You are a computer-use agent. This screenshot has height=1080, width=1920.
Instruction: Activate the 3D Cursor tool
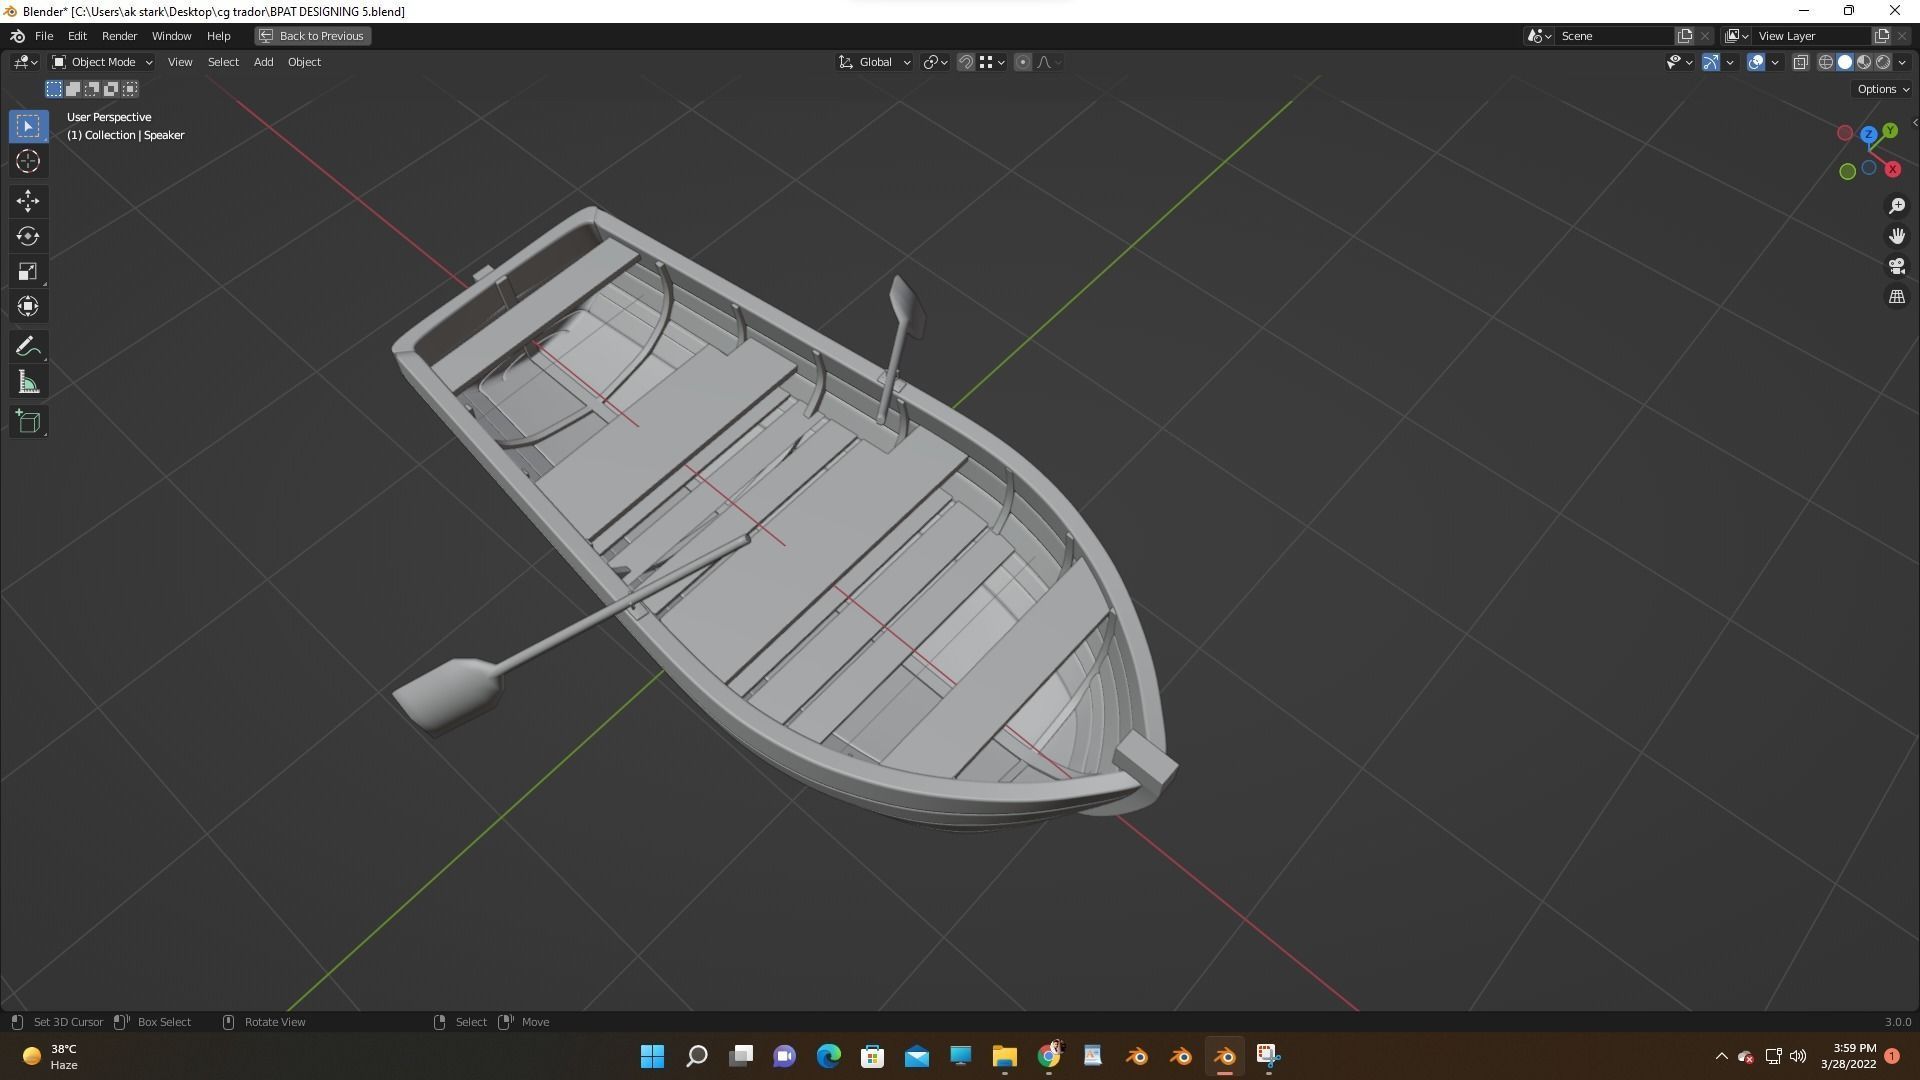click(28, 161)
